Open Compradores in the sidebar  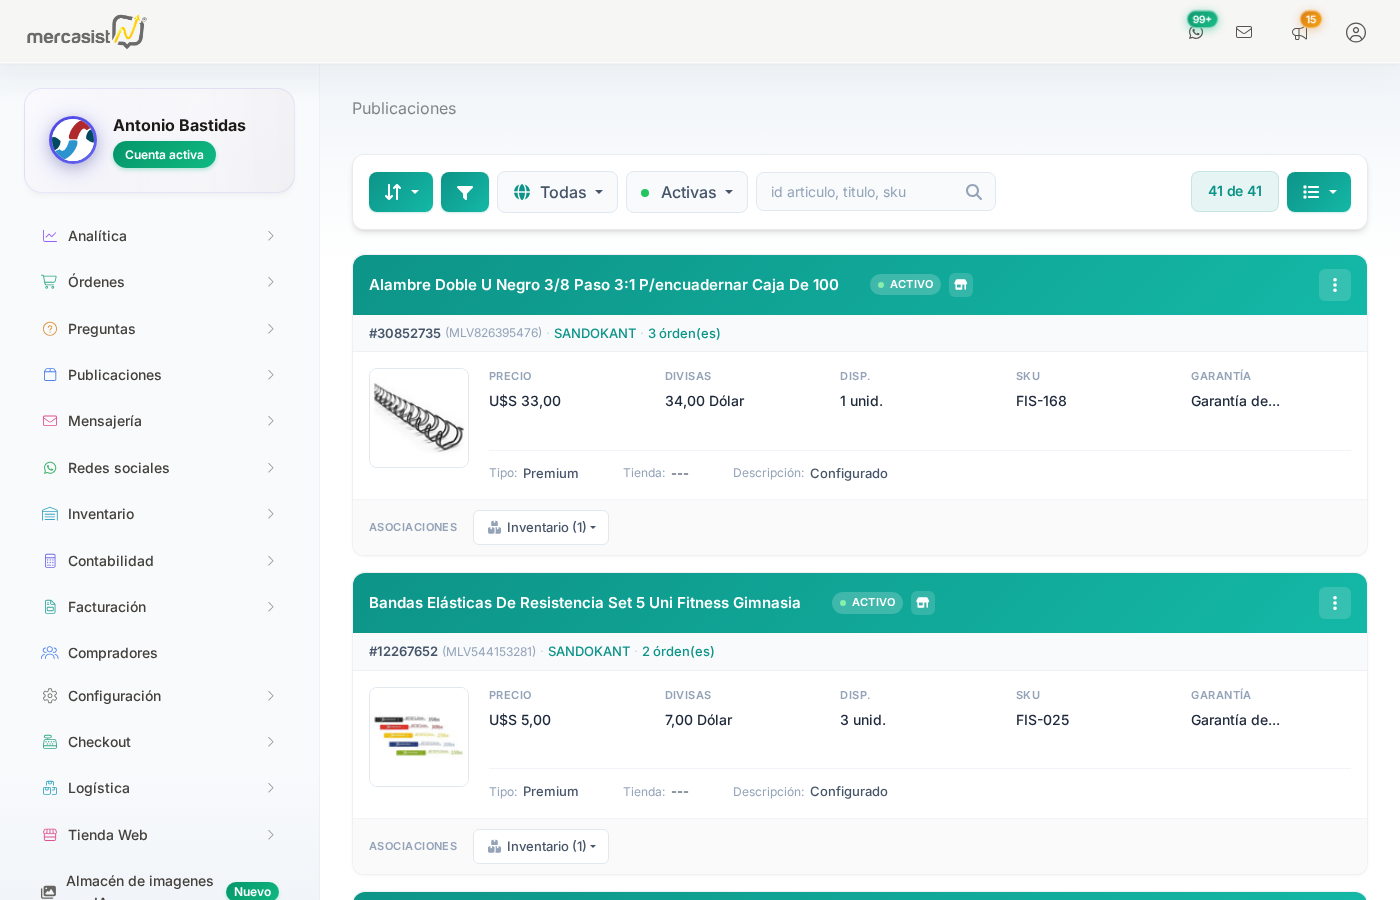point(113,653)
